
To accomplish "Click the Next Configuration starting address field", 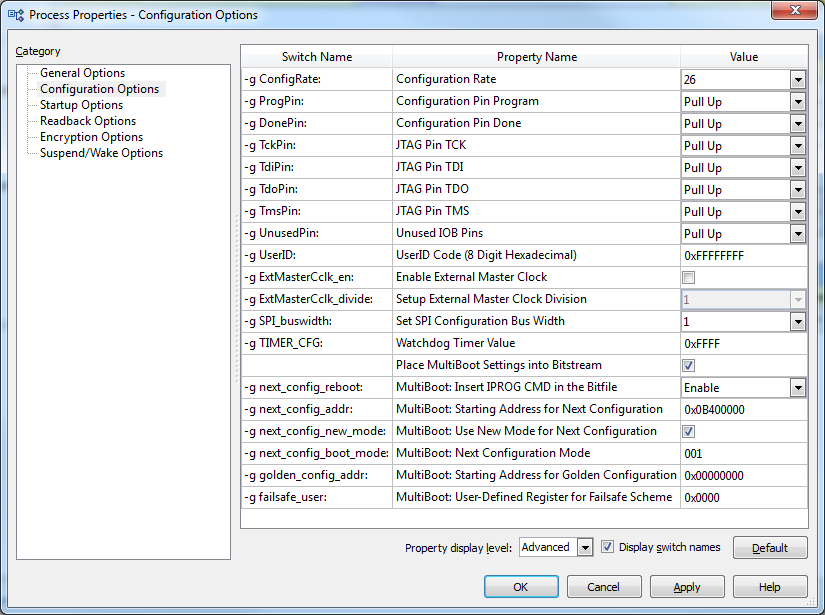I will click(744, 409).
